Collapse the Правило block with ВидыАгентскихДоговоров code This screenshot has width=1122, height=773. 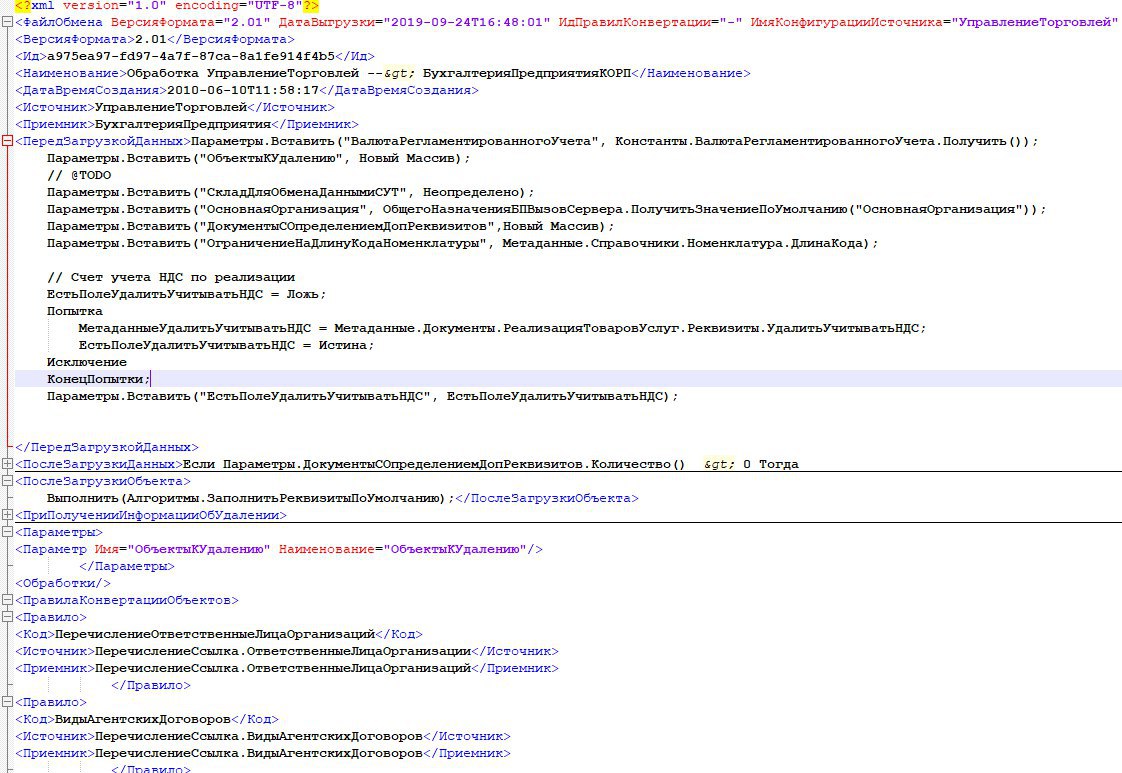point(7,702)
